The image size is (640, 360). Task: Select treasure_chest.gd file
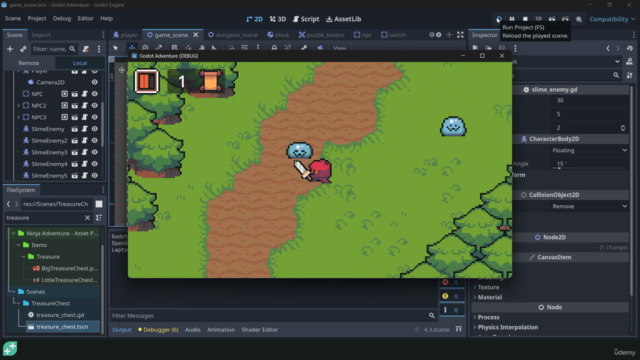coord(60,315)
